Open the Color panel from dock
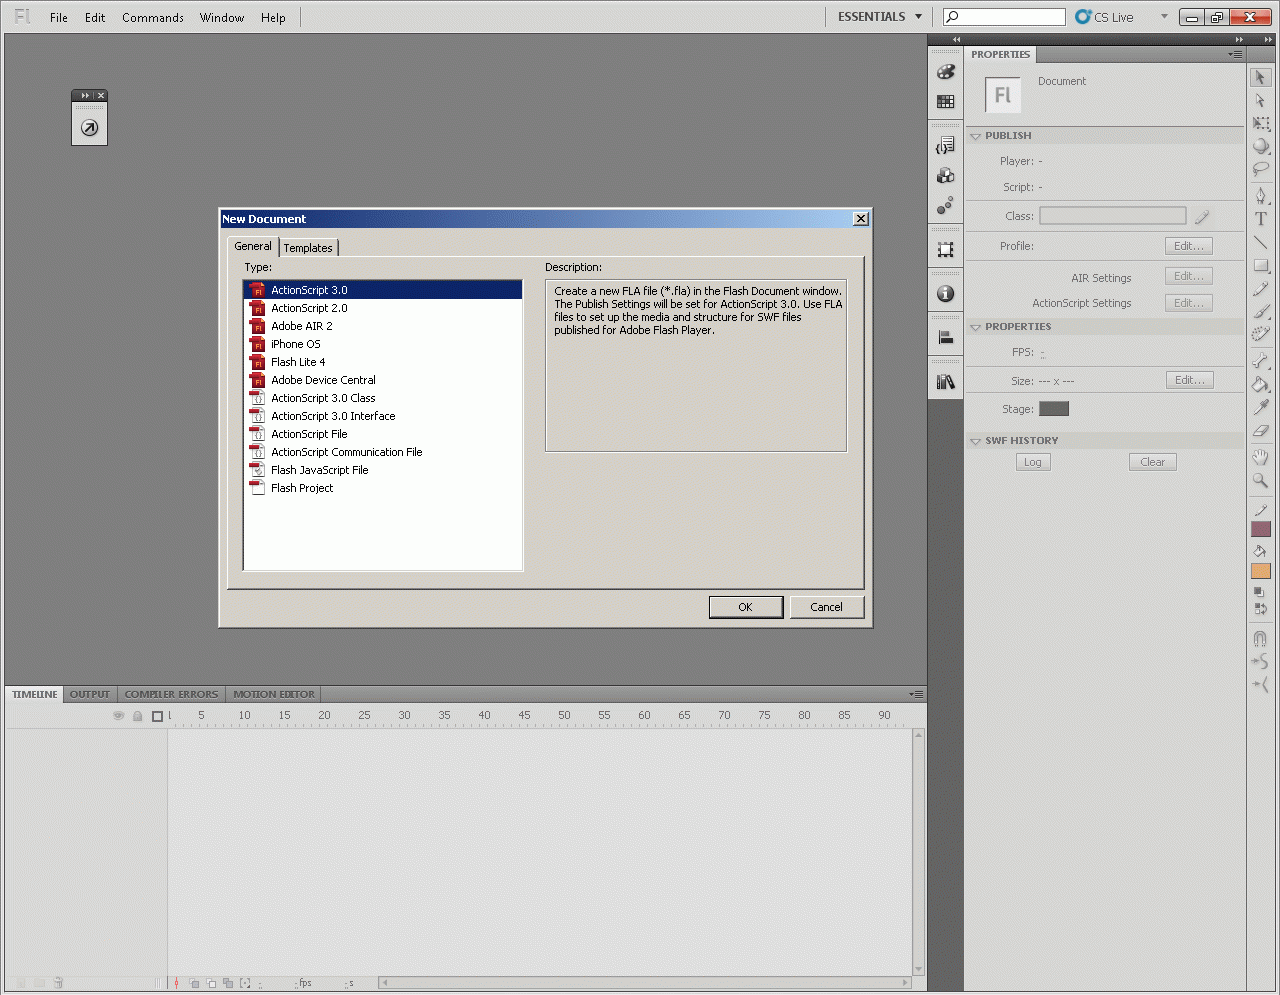 (x=945, y=72)
